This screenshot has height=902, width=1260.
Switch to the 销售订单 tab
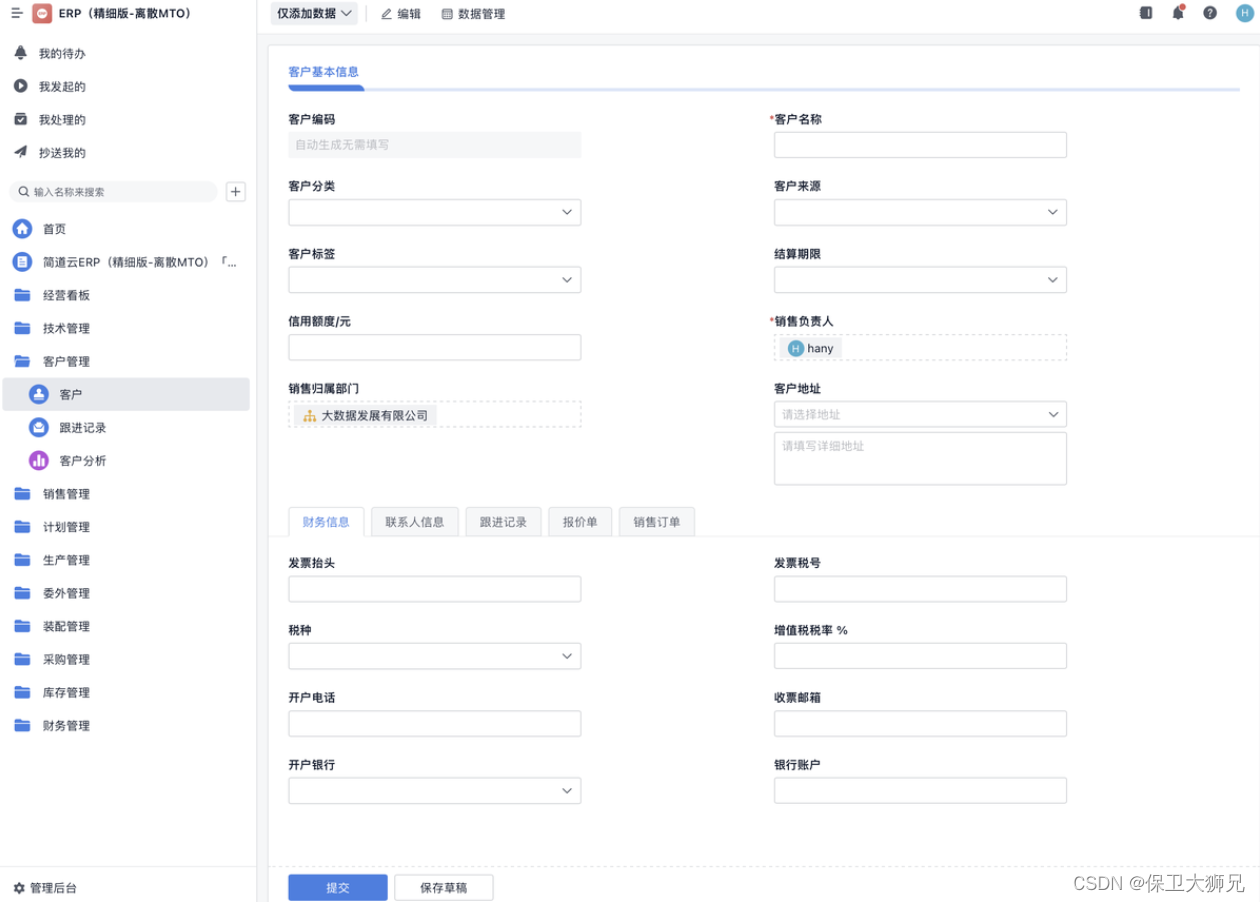[x=657, y=522]
